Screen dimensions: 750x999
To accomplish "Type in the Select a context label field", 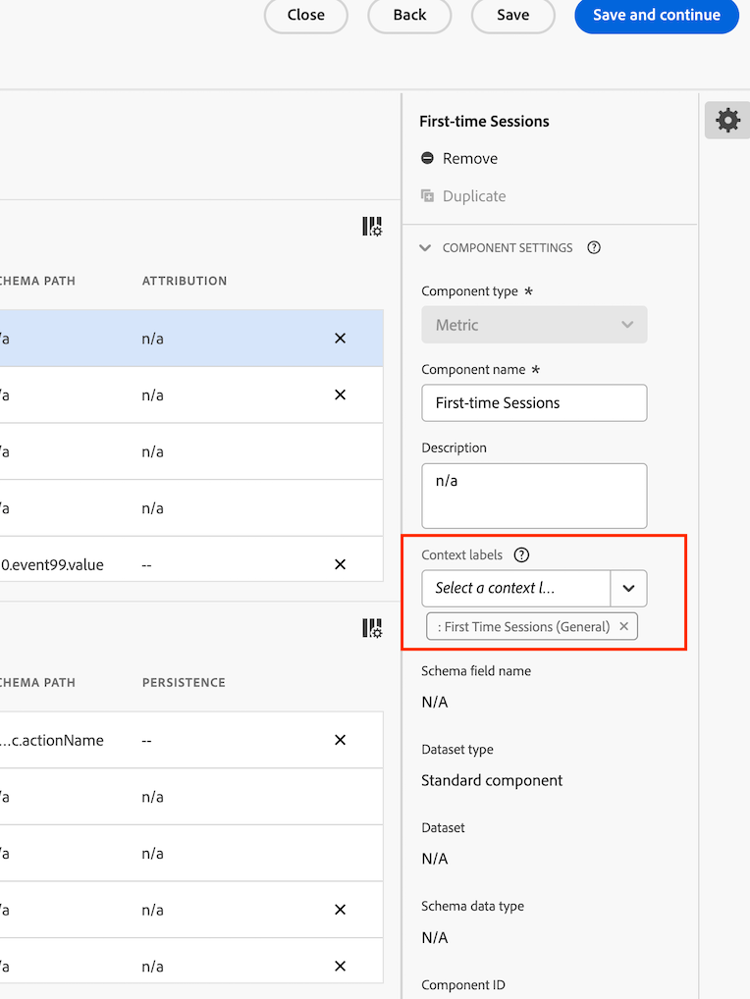I will 516,588.
